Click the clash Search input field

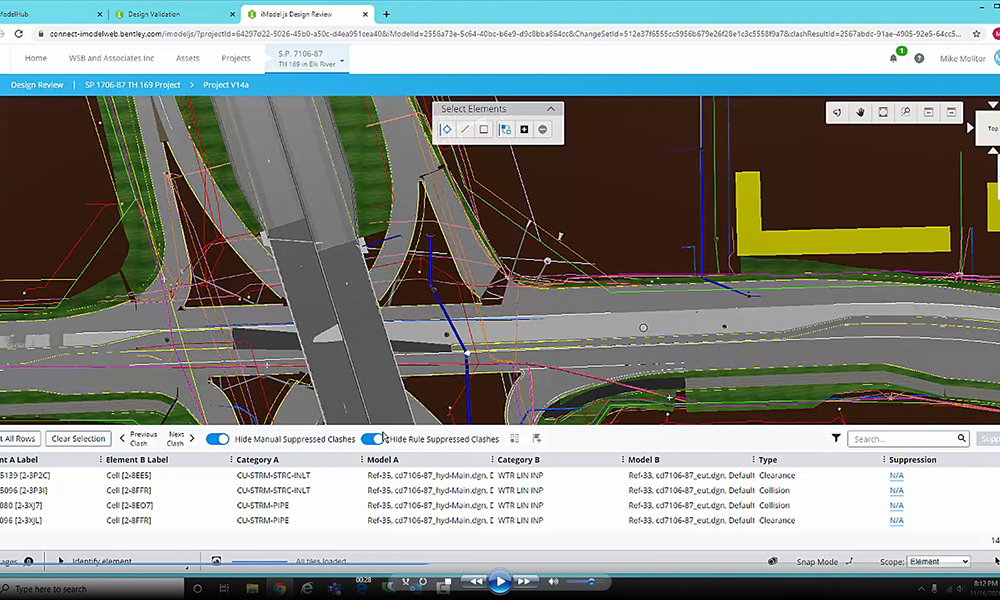coord(904,439)
